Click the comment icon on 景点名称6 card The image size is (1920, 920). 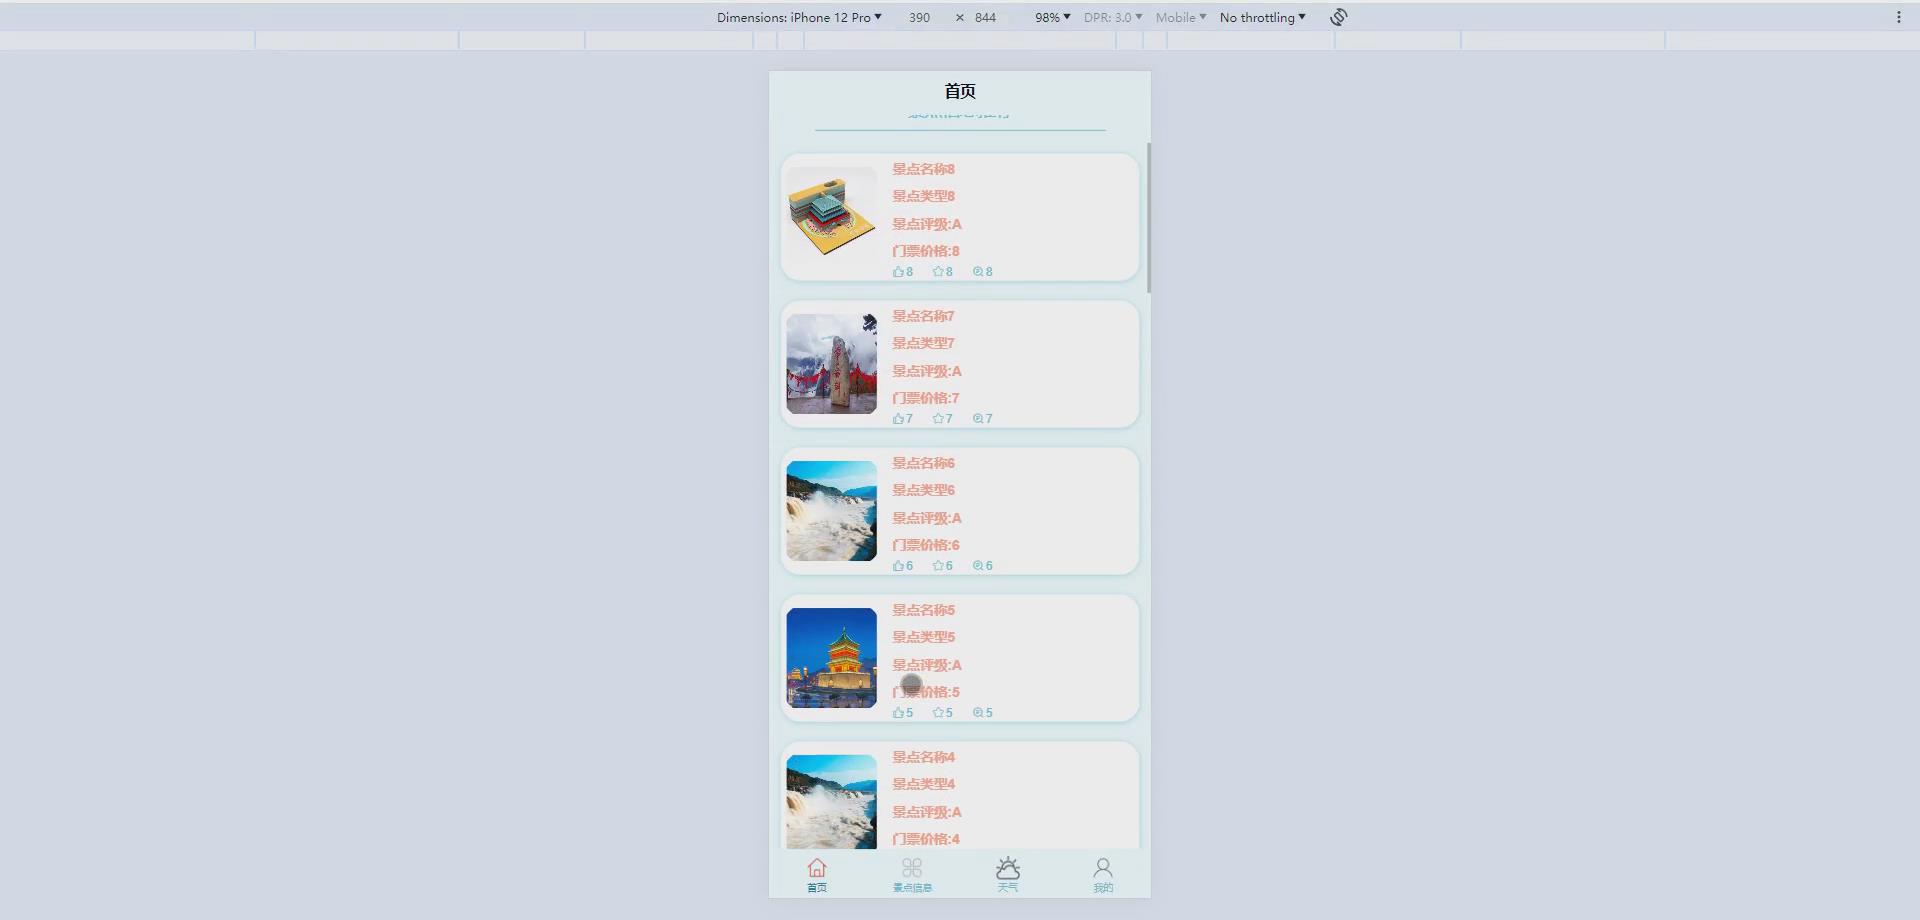[x=977, y=565]
